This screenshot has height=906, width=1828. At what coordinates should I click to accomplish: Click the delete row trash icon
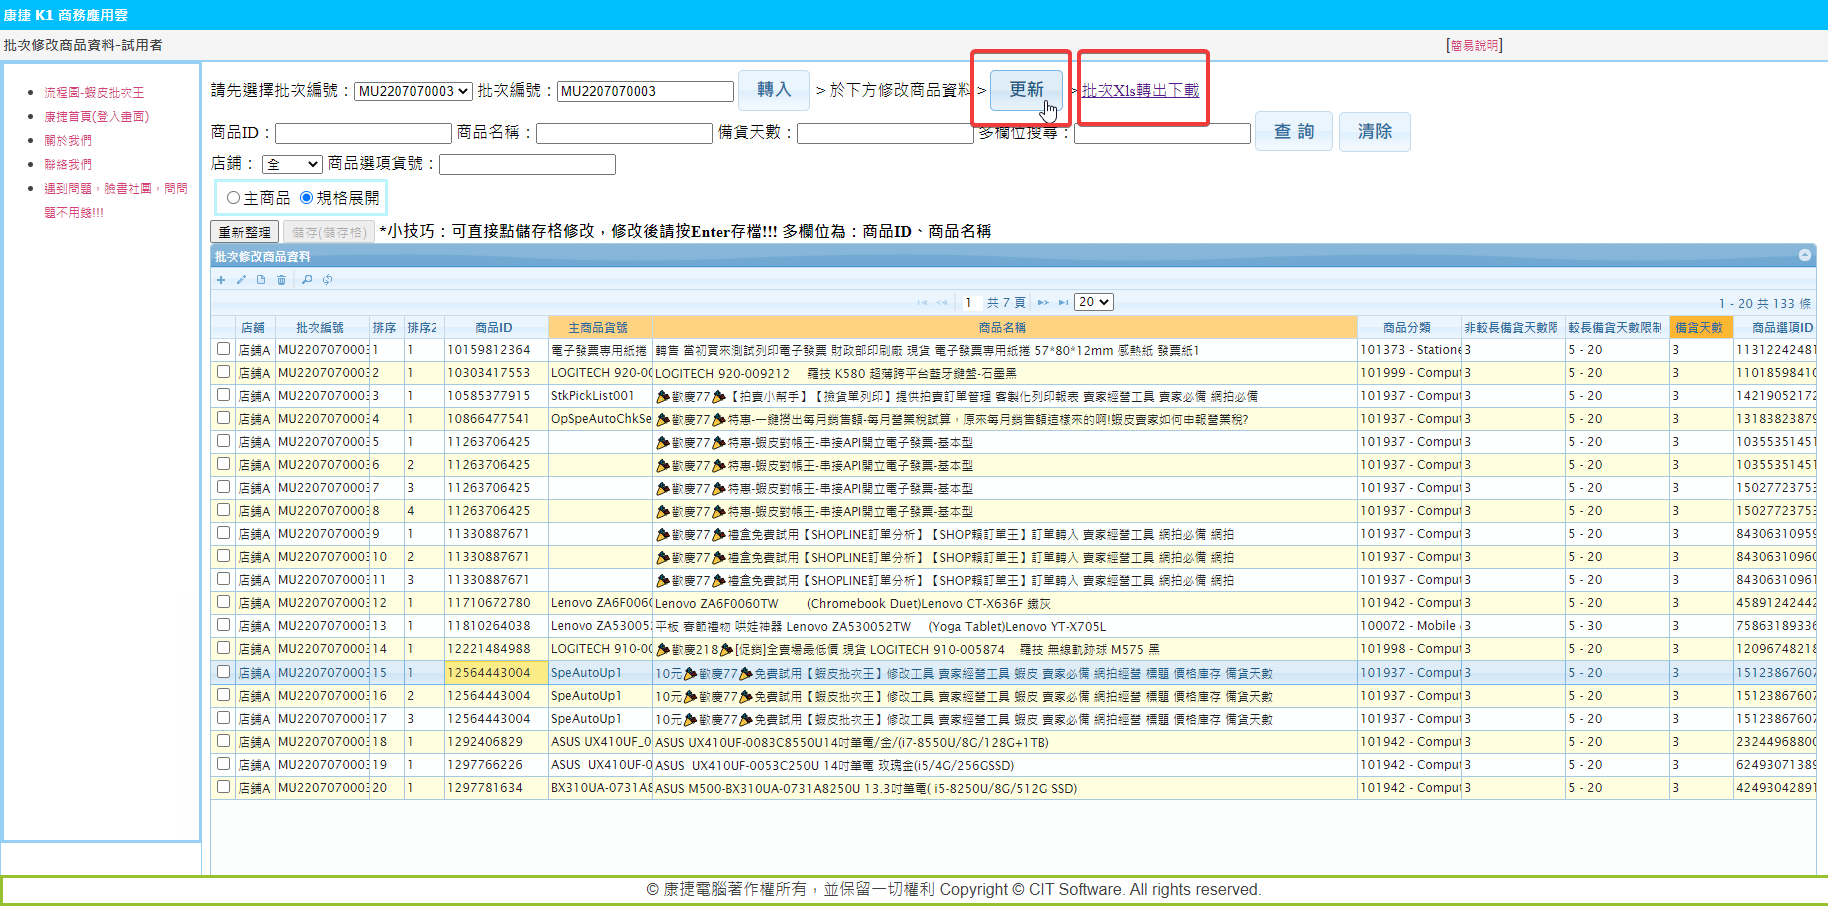[x=281, y=280]
